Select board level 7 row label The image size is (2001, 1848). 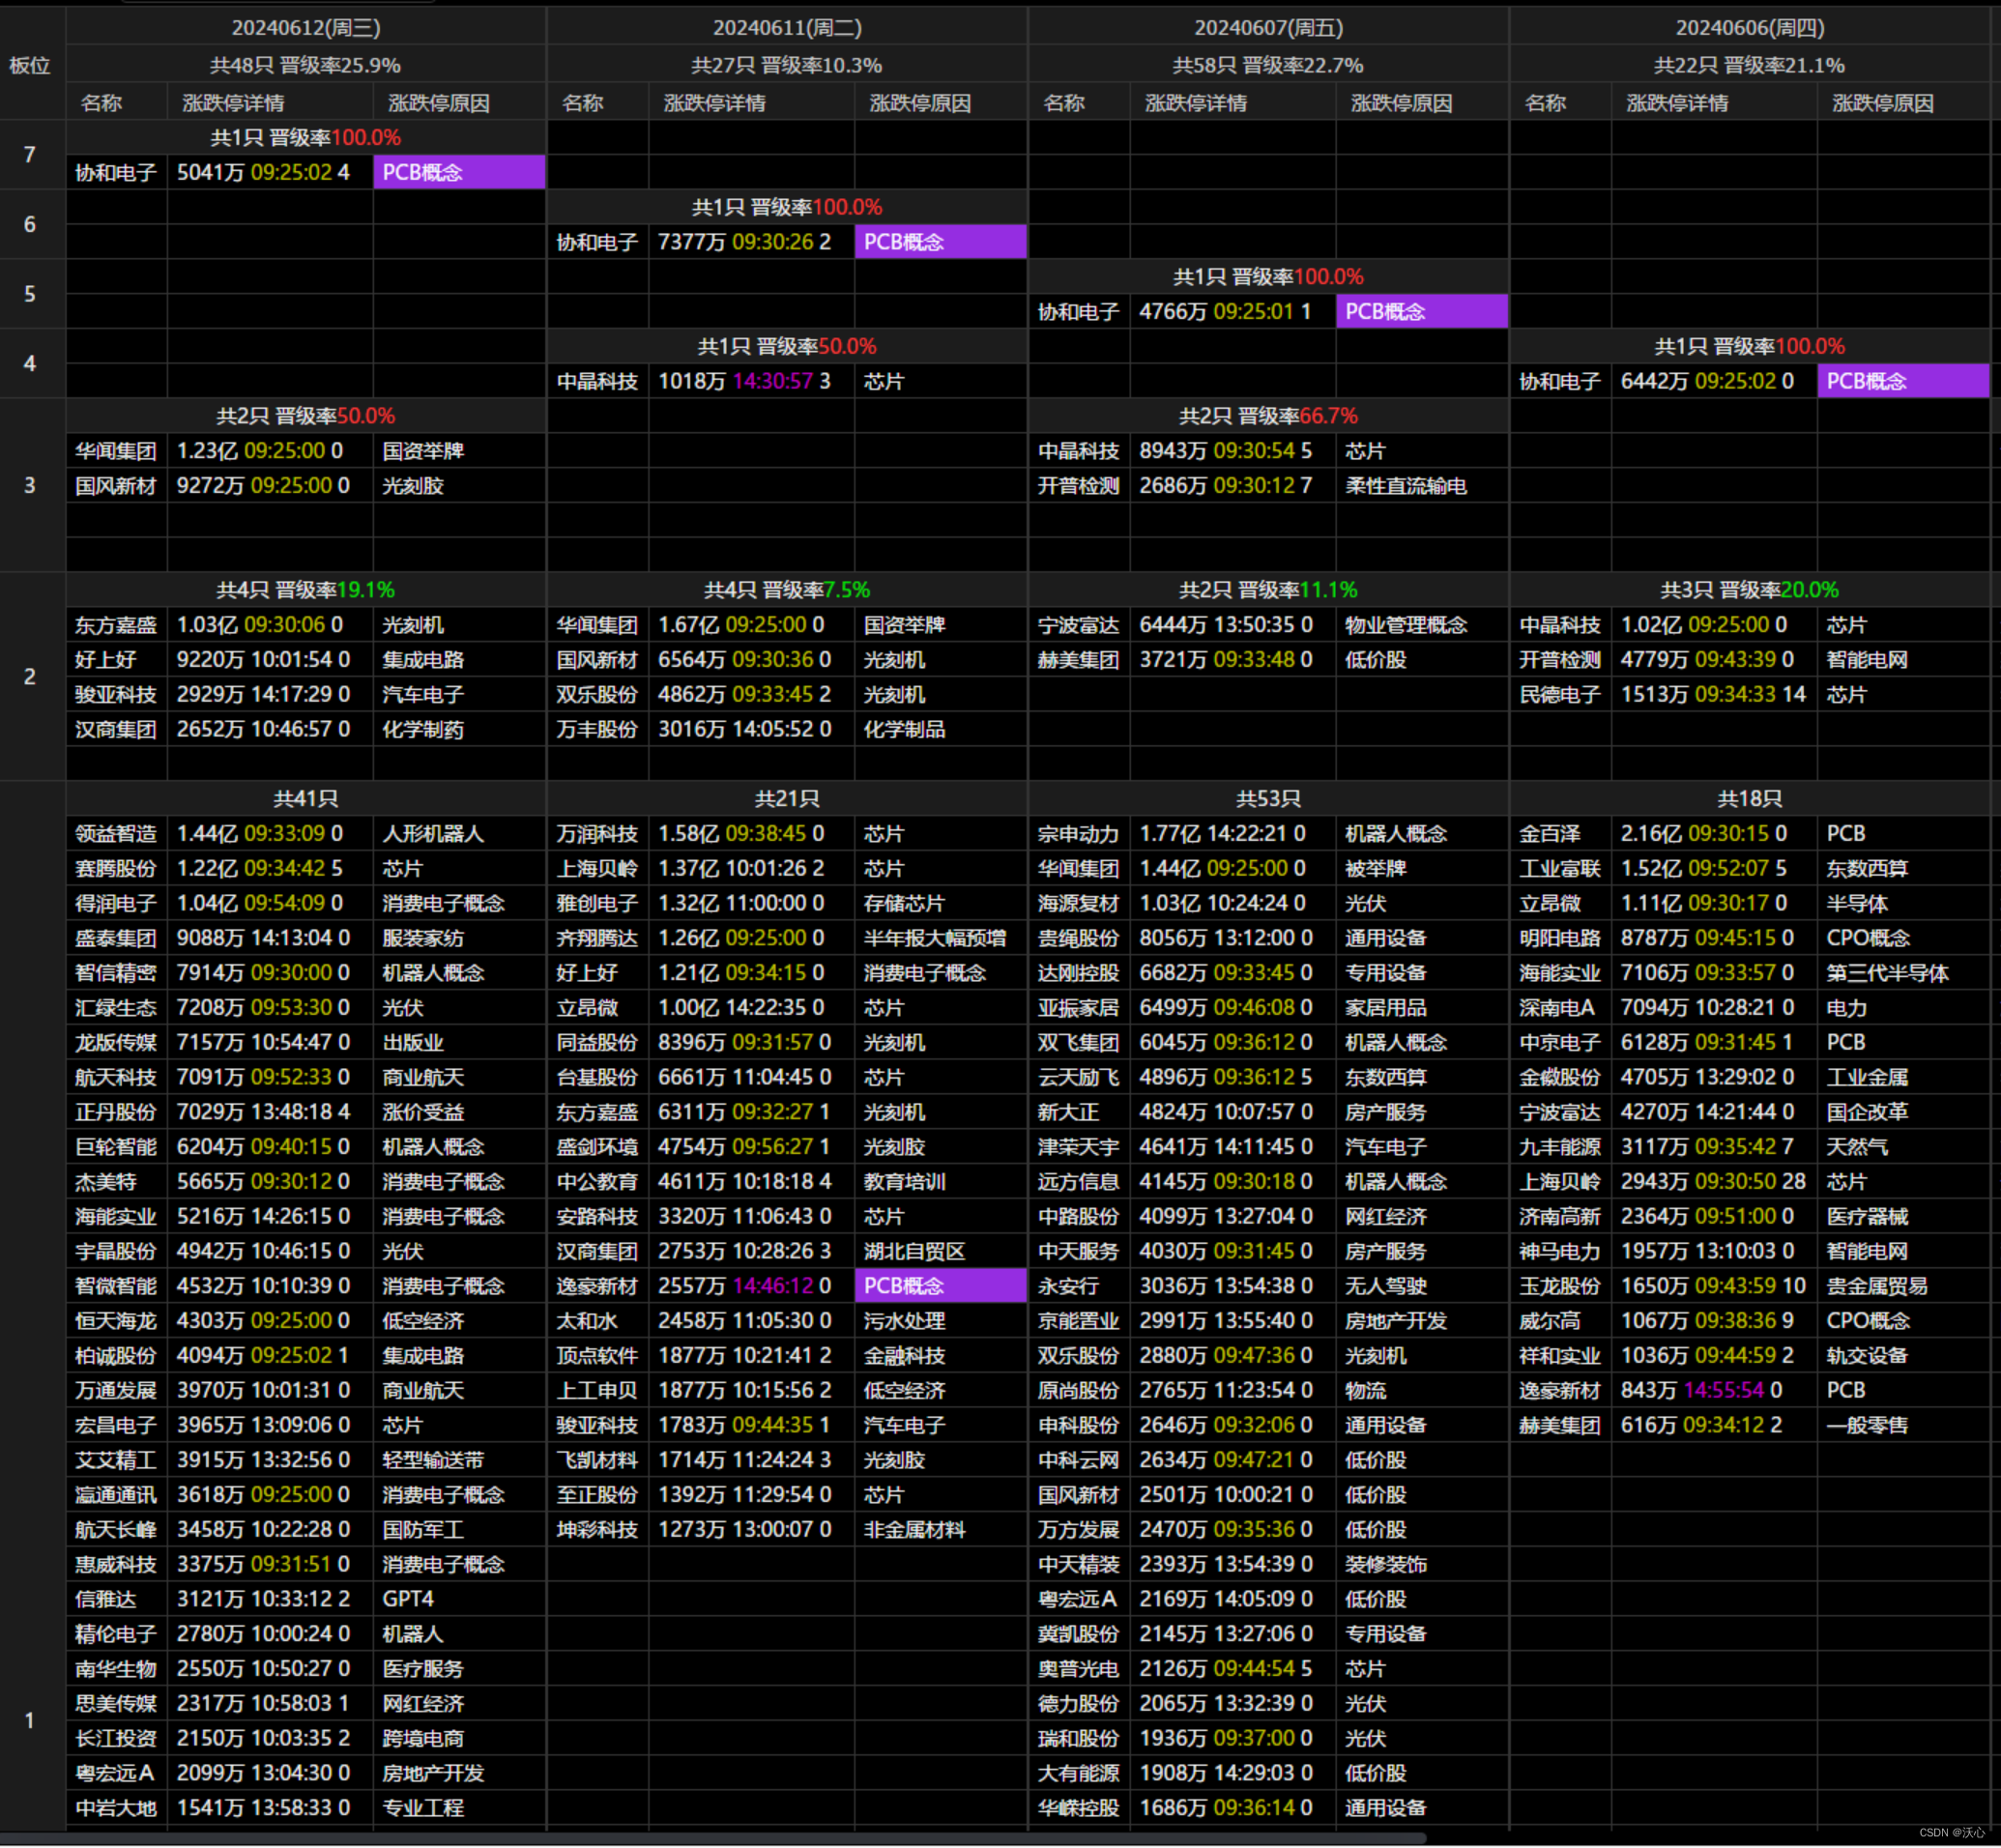point(30,155)
